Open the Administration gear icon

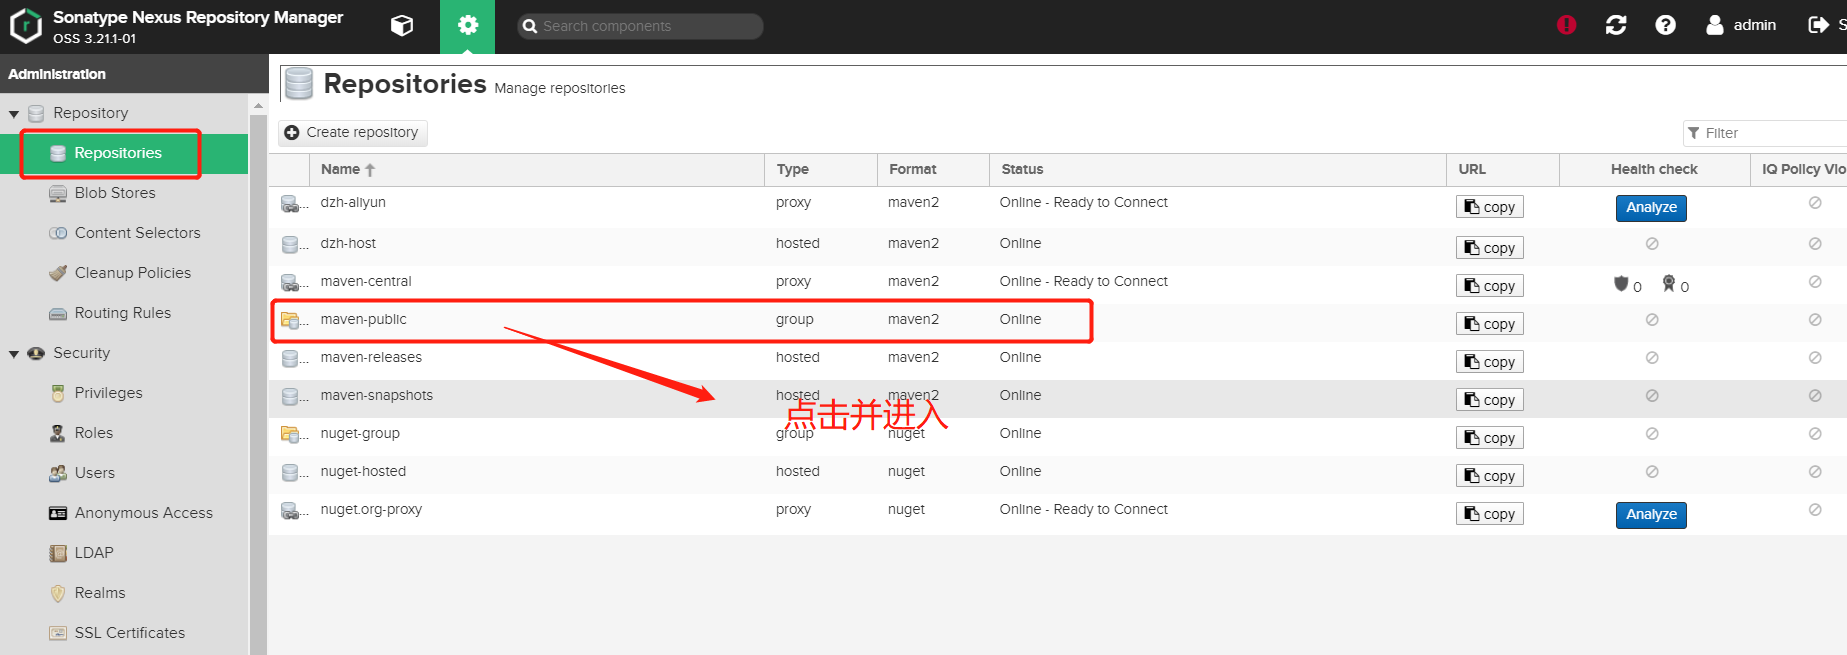[467, 26]
